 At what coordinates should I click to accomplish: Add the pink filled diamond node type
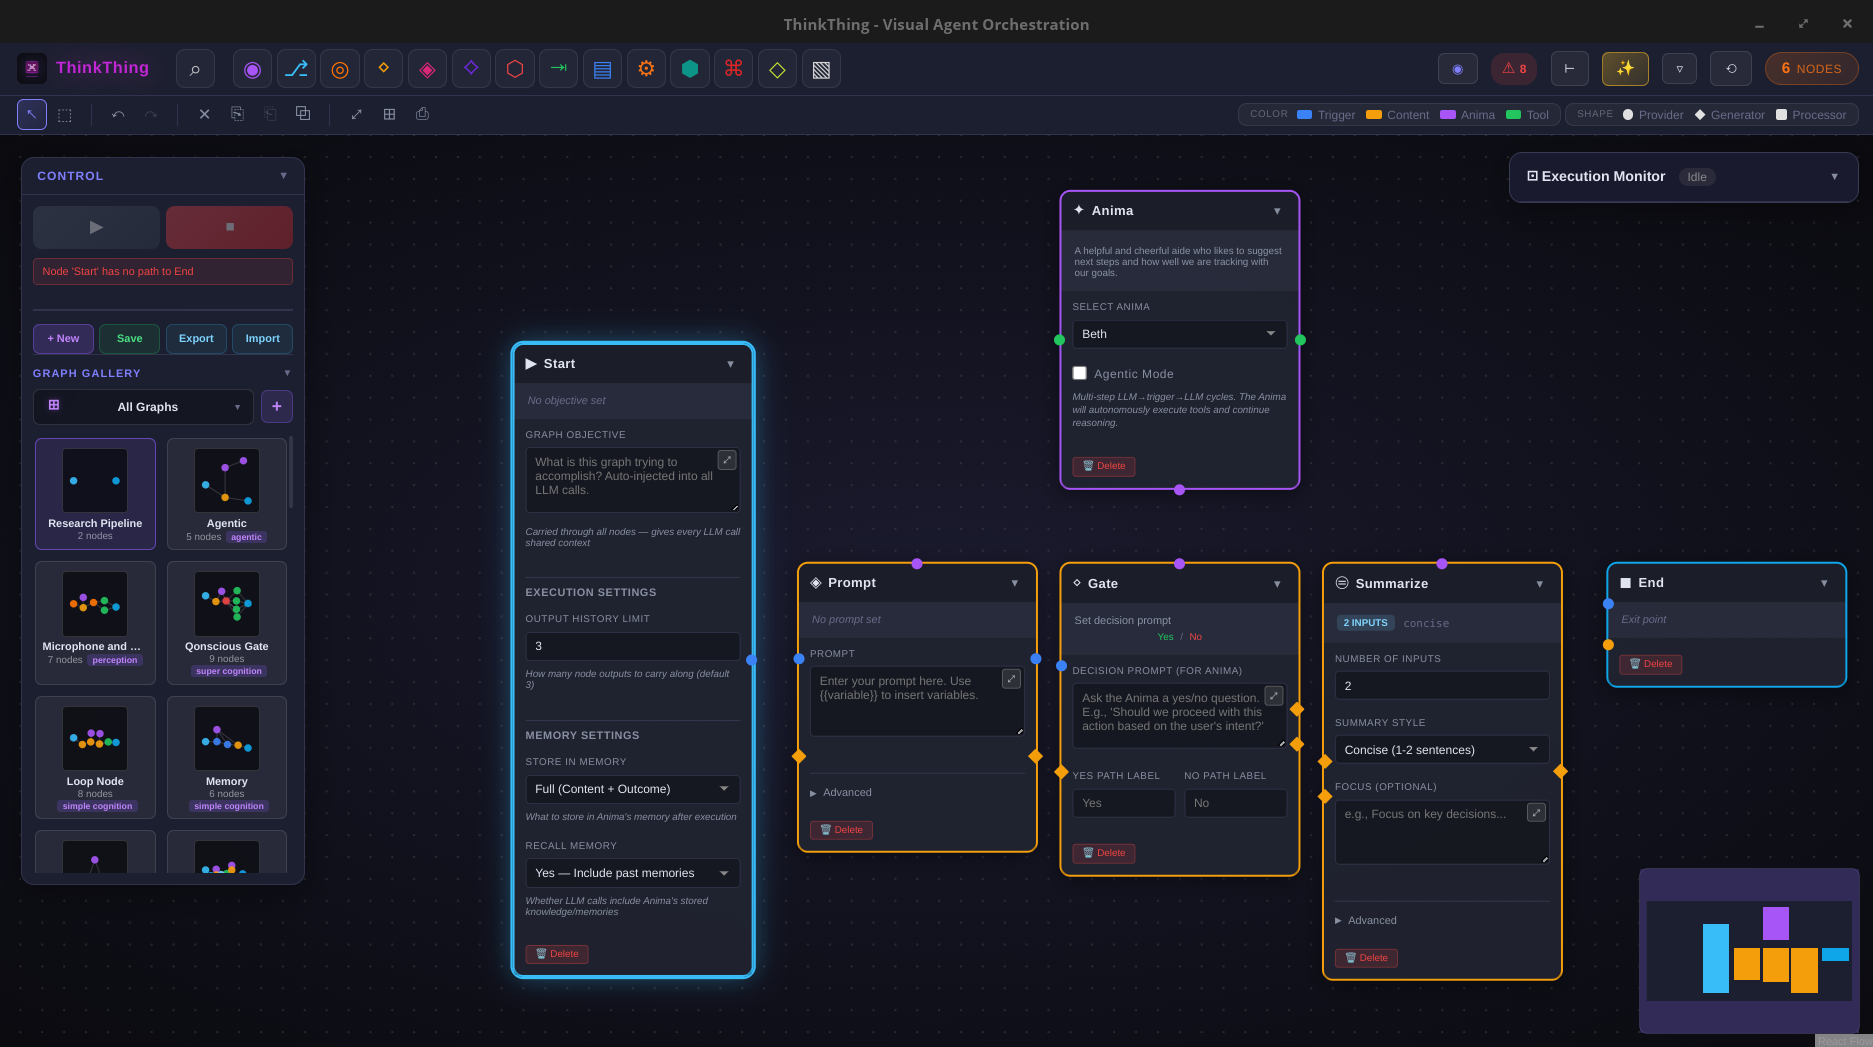click(x=427, y=69)
